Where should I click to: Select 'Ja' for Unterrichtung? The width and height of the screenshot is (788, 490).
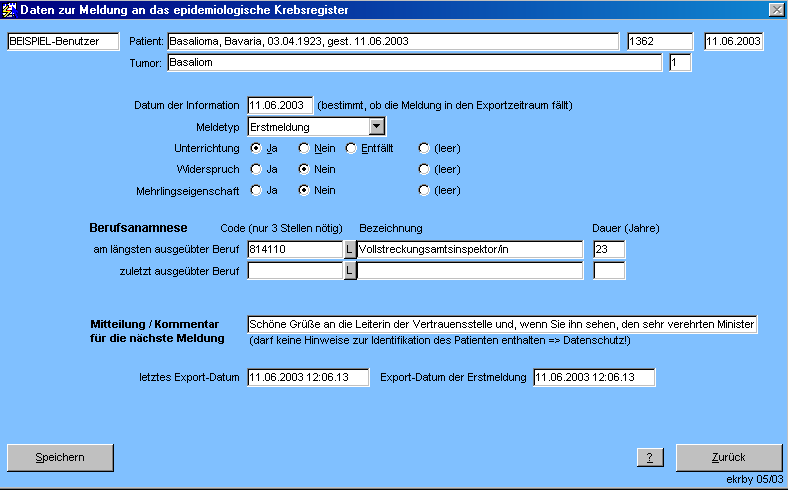pos(256,148)
